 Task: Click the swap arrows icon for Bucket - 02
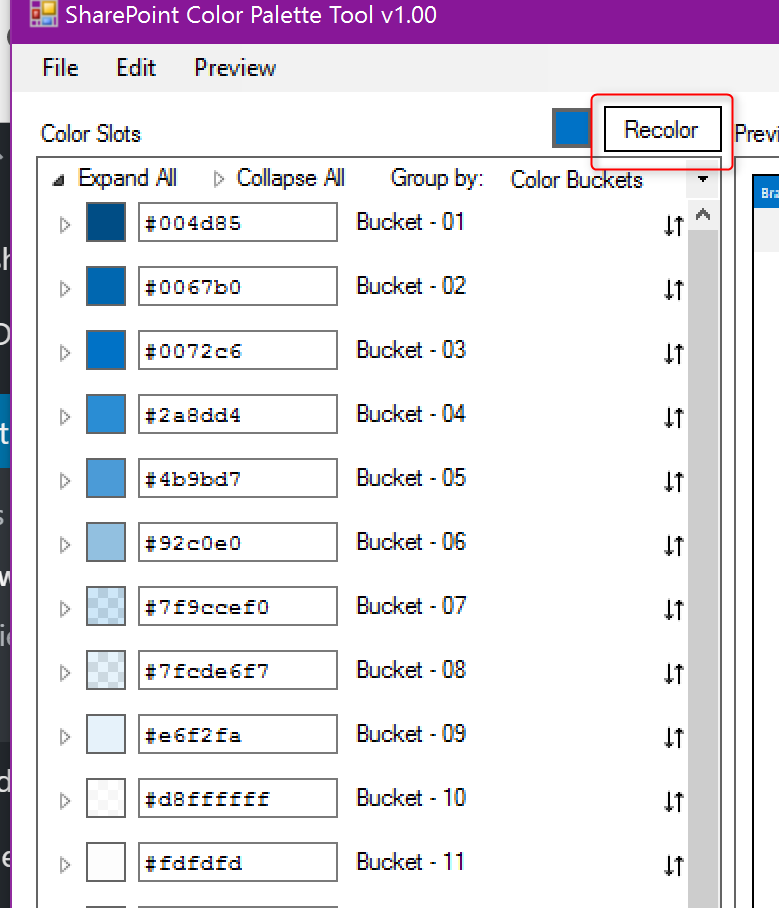674,289
